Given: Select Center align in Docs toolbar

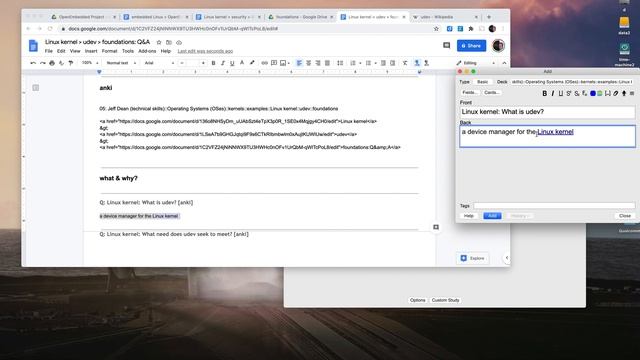Looking at the screenshot, I should (x=309, y=63).
